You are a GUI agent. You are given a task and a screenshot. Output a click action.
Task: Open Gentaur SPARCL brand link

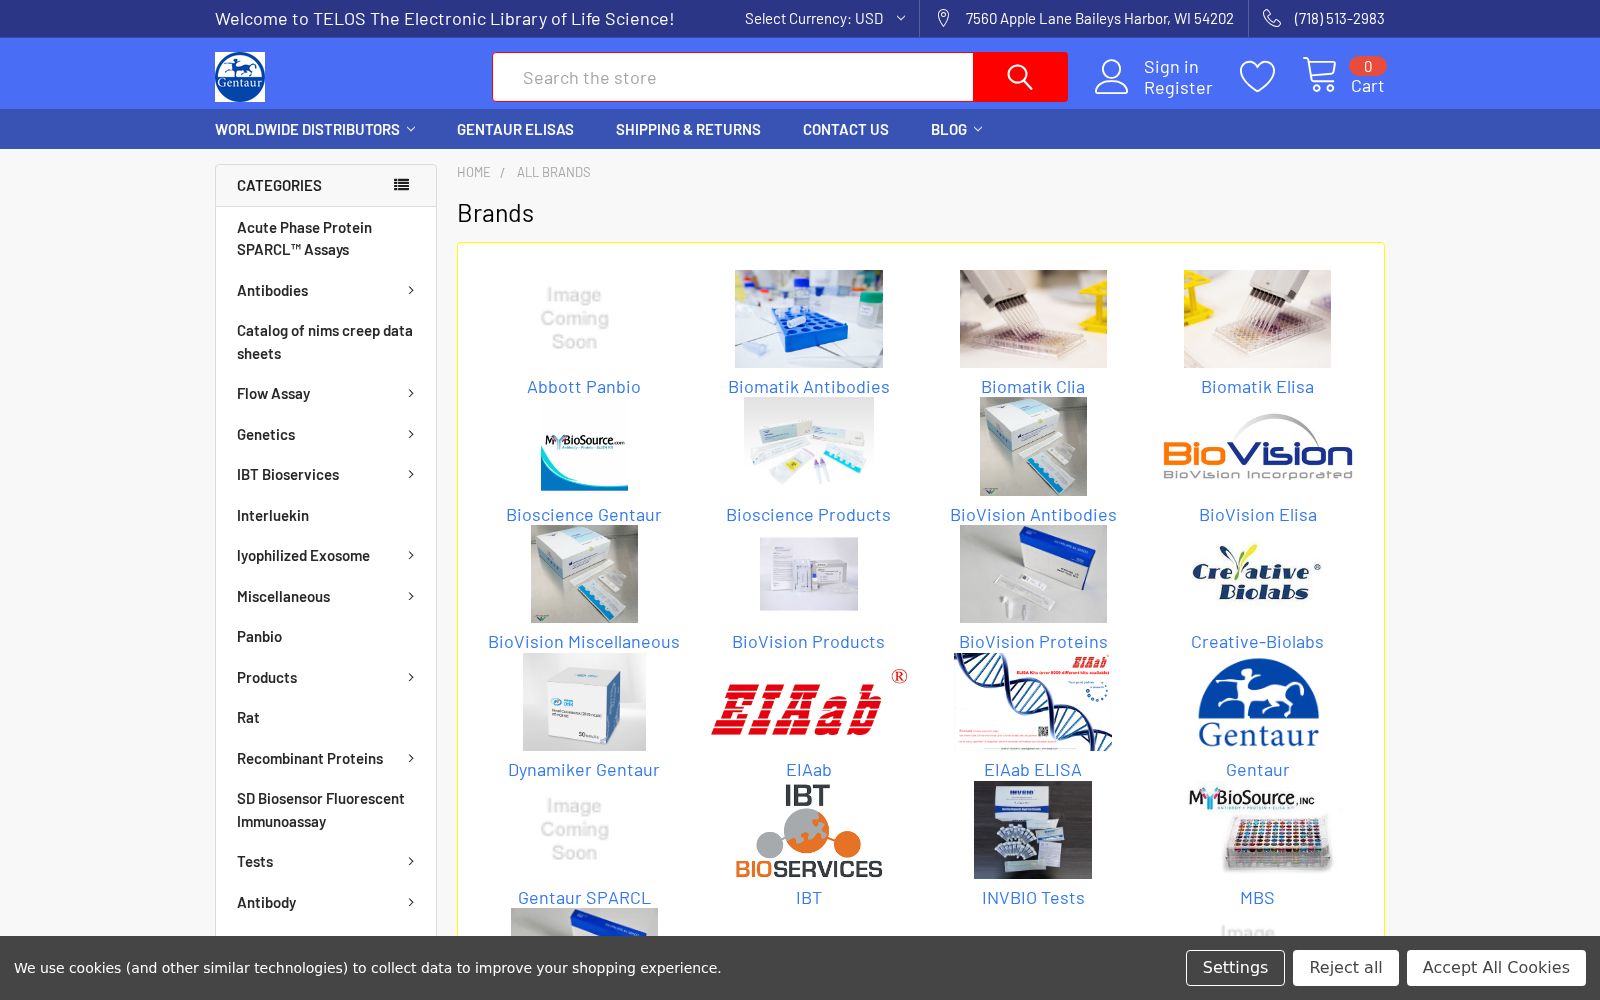pyautogui.click(x=584, y=898)
